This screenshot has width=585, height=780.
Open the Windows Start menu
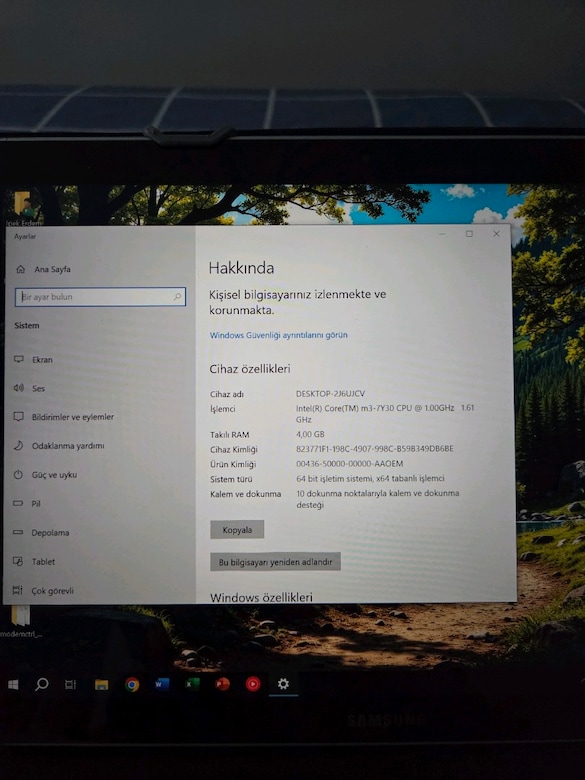tap(13, 684)
